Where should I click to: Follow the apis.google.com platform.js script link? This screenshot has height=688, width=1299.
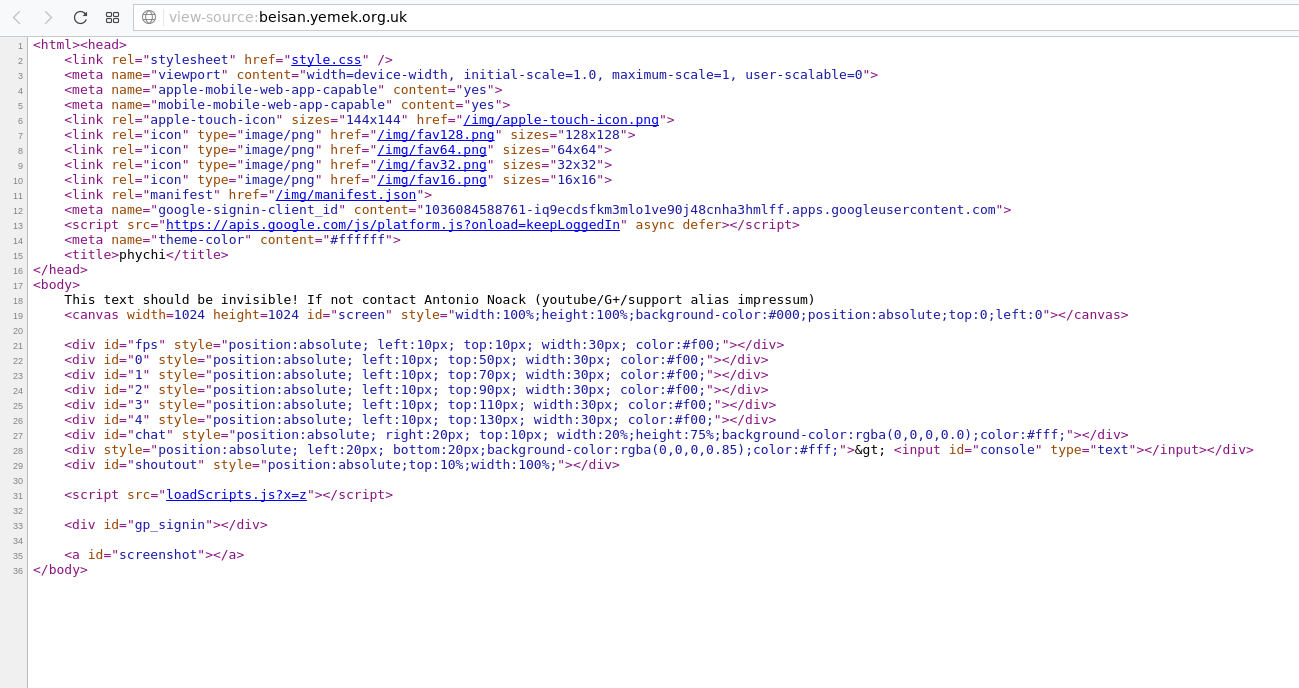click(393, 225)
